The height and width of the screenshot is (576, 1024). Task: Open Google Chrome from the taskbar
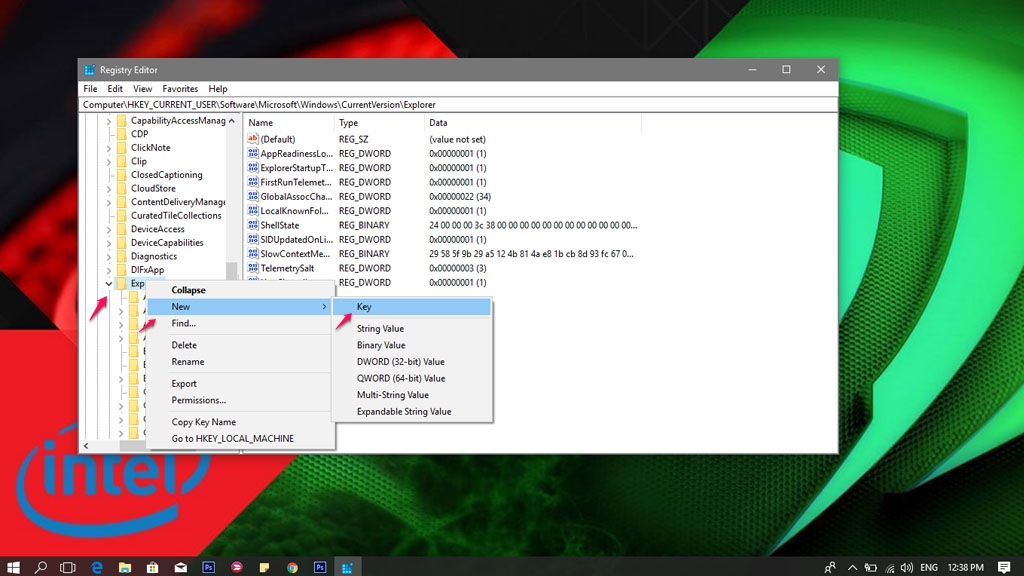tap(292, 567)
